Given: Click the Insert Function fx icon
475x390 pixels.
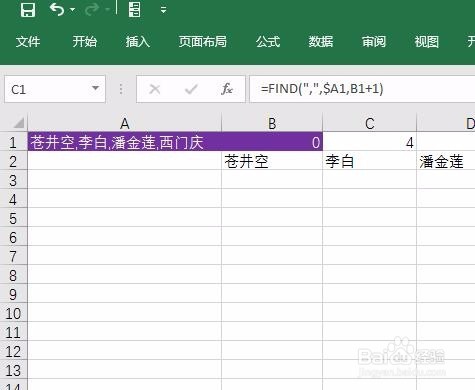Looking at the screenshot, I should pos(227,89).
